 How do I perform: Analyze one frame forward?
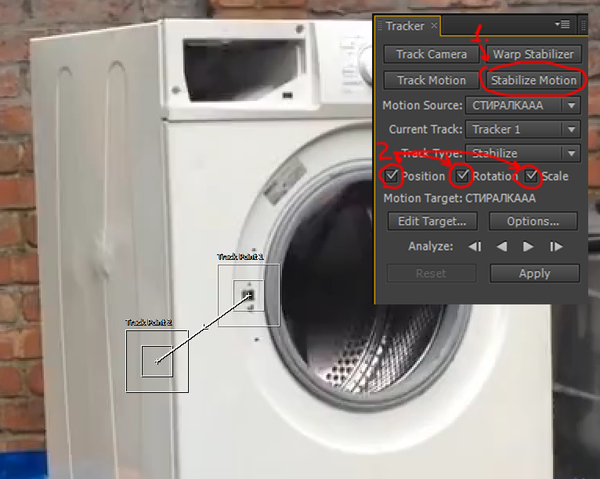click(x=556, y=246)
